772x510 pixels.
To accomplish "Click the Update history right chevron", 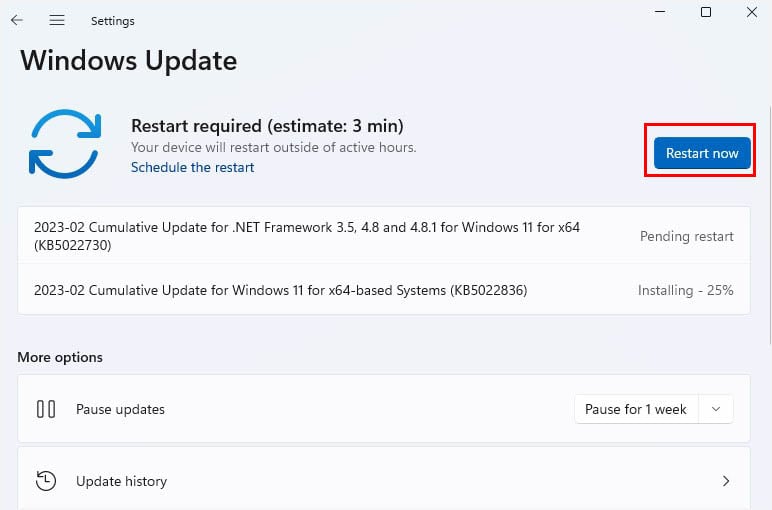I will point(726,481).
